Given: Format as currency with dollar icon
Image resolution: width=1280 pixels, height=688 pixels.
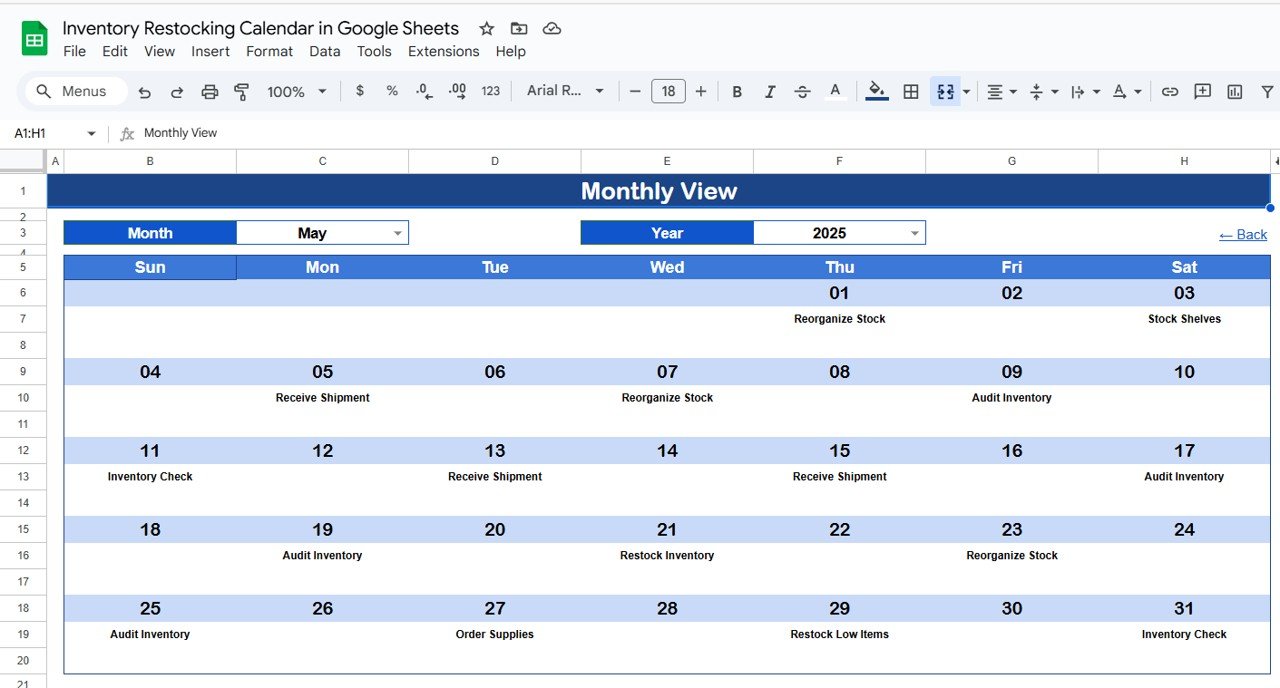Looking at the screenshot, I should pos(360,91).
